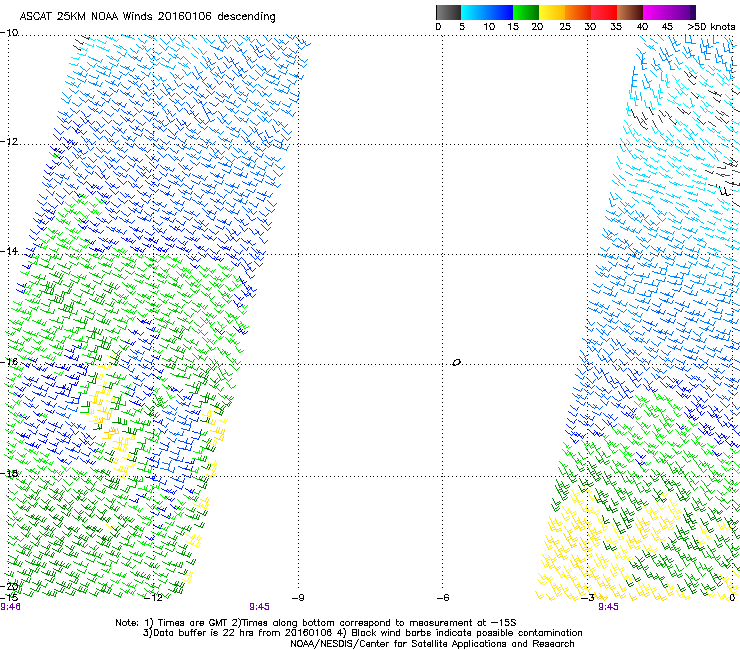Click the '35' label under the color bar
This screenshot has width=740, height=650.
[x=616, y=27]
